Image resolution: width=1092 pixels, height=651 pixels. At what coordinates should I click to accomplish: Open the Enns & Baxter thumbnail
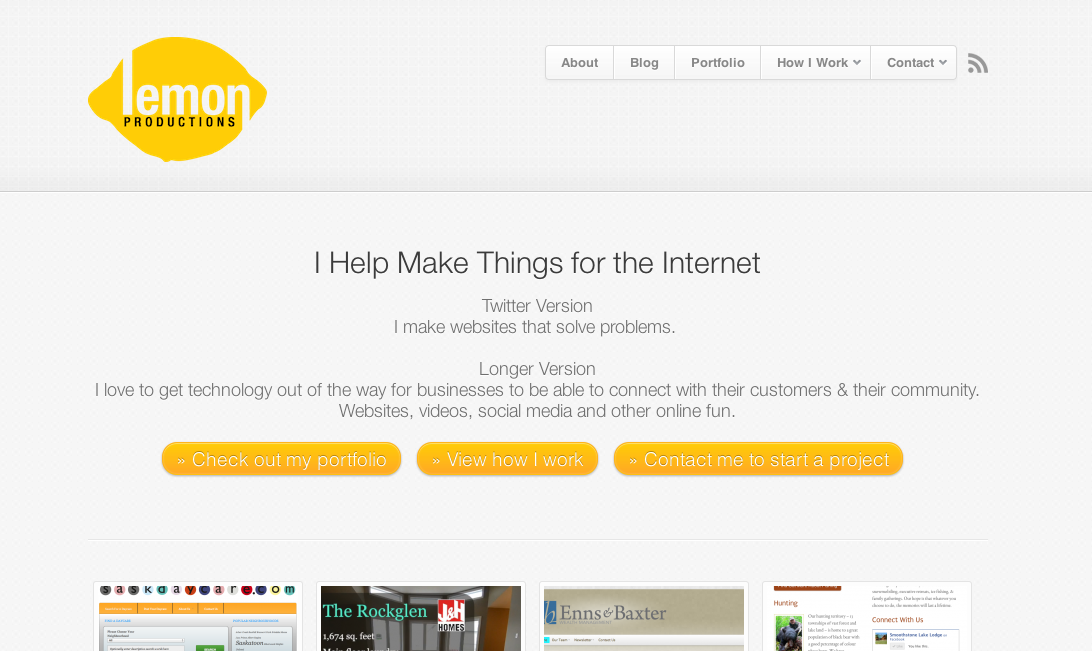click(x=644, y=618)
